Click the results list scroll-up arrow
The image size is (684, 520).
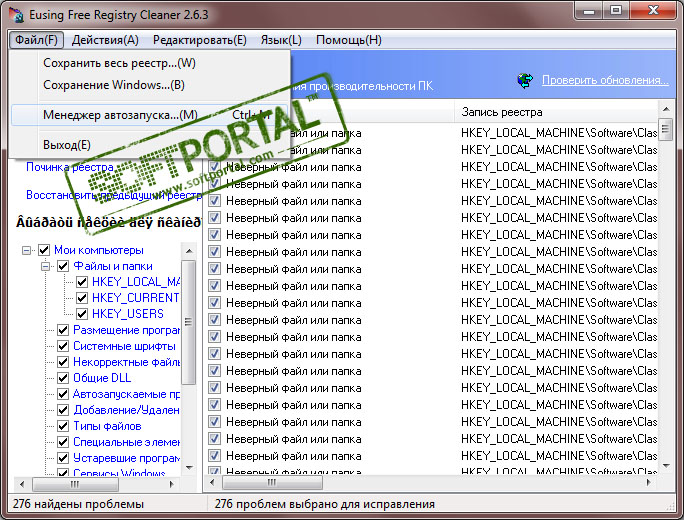pyautogui.click(x=666, y=109)
